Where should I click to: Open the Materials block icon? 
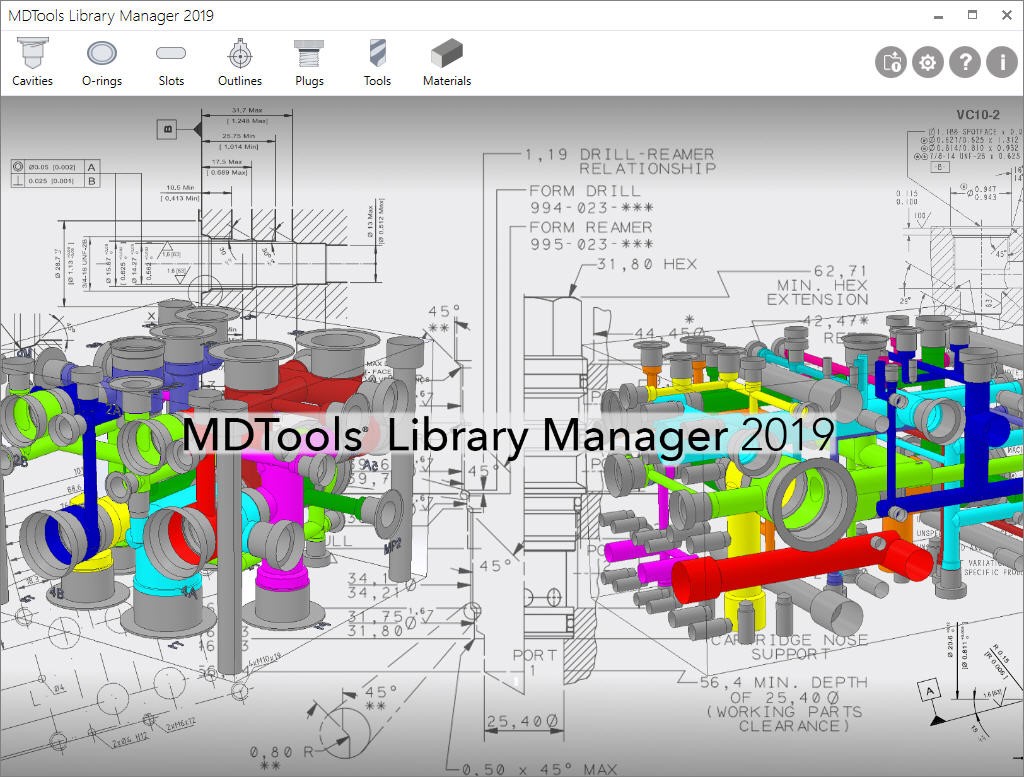[447, 54]
